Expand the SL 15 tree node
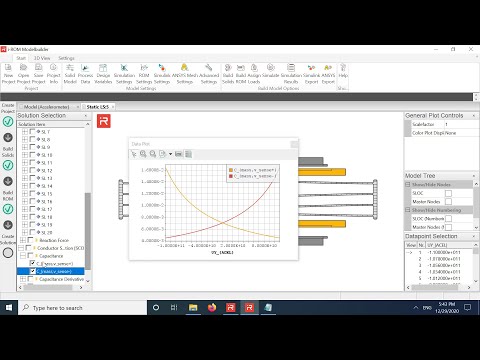Image resolution: width=480 pixels, height=360 pixels. pyautogui.click(x=25, y=194)
